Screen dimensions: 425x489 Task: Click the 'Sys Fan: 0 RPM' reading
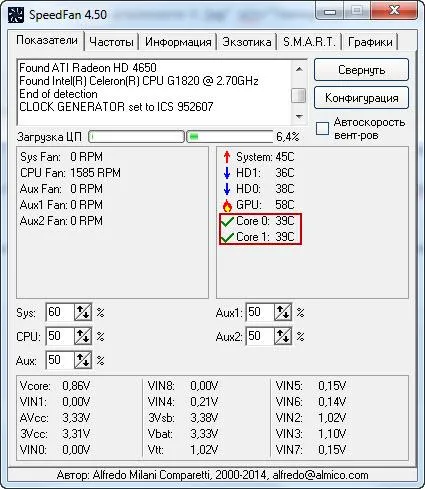[61, 157]
